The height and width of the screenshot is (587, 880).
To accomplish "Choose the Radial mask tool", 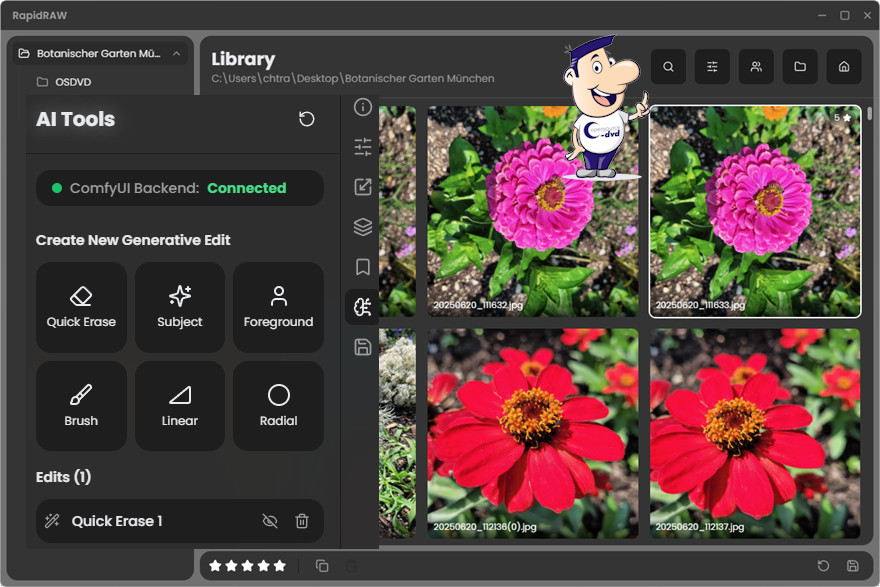I will click(x=278, y=406).
